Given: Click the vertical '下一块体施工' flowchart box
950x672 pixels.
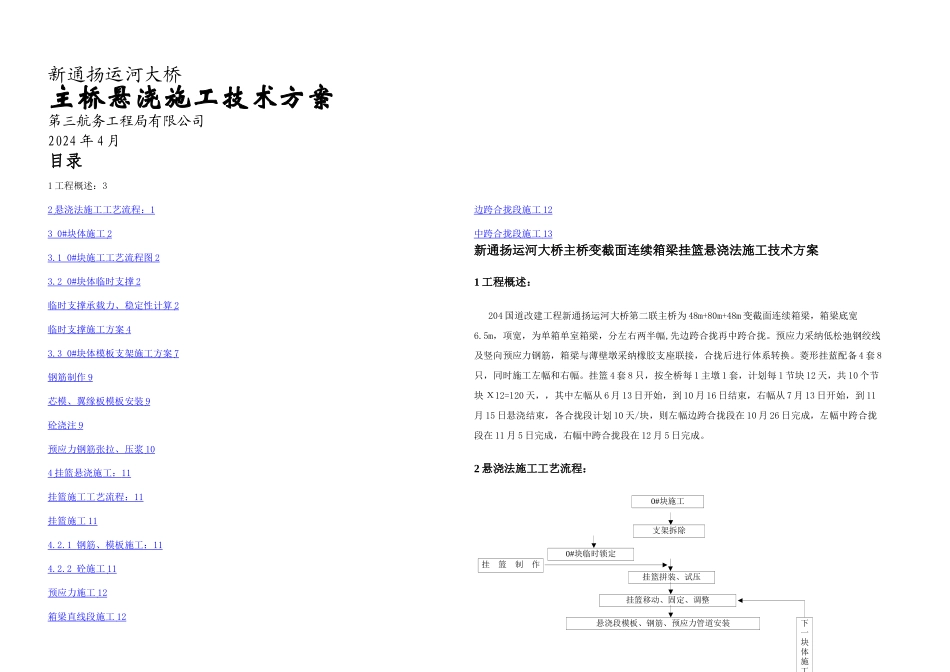Looking at the screenshot, I should click(805, 645).
